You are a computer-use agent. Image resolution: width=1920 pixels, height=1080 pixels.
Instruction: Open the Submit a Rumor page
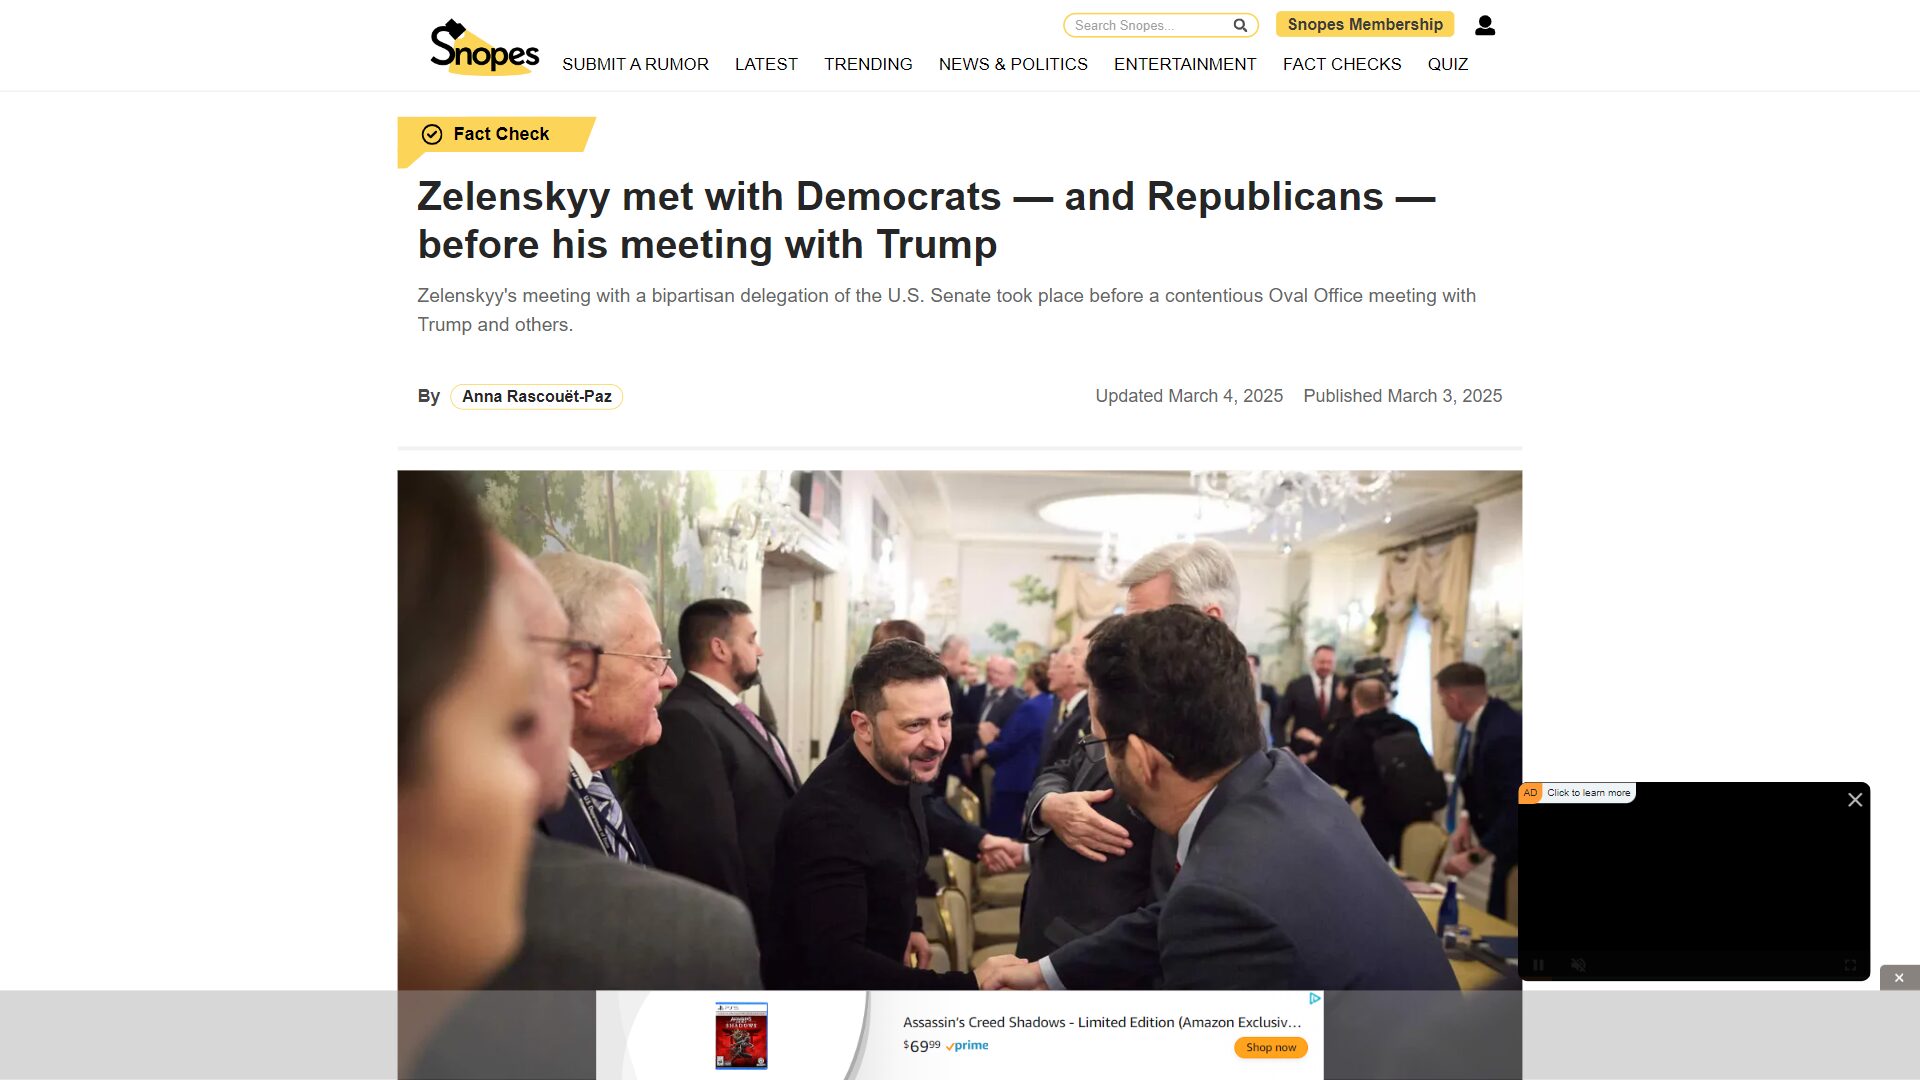(x=635, y=64)
